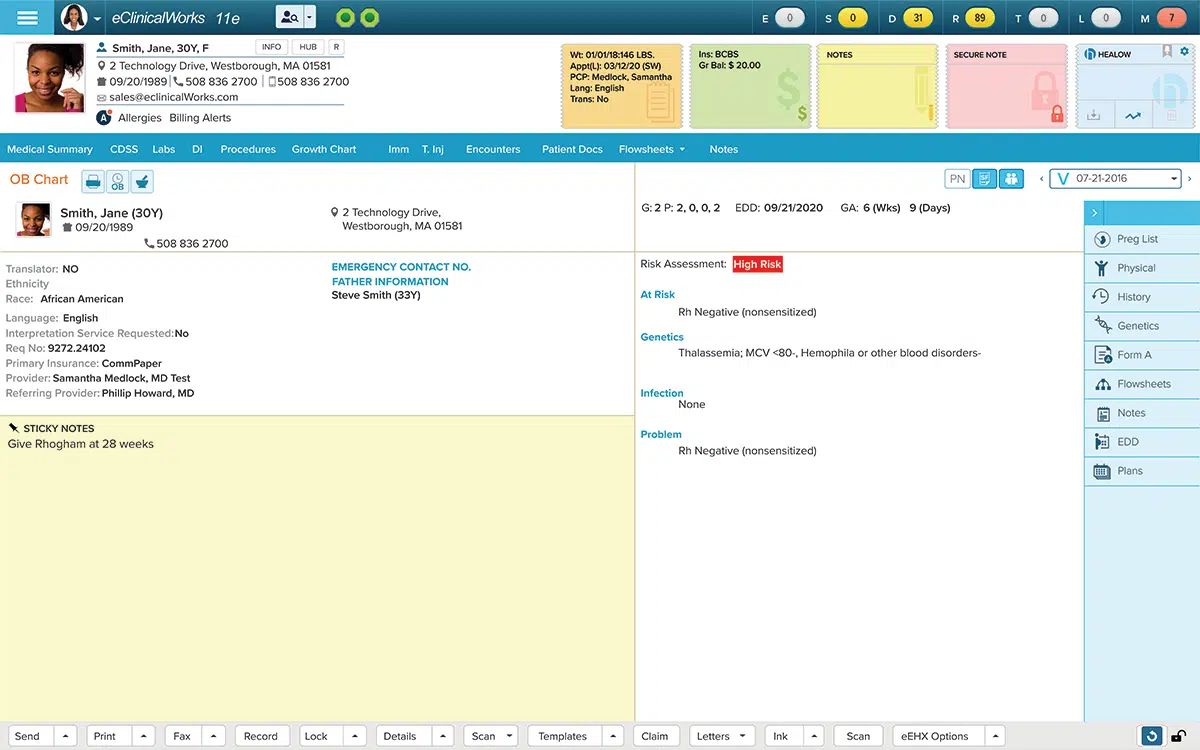Open the patient lookup icon in the top bar
Screen dimensions: 1200x750
pos(288,16)
